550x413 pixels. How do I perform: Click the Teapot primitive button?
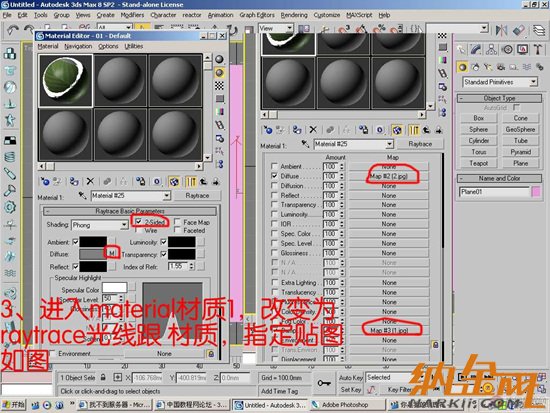point(478,163)
